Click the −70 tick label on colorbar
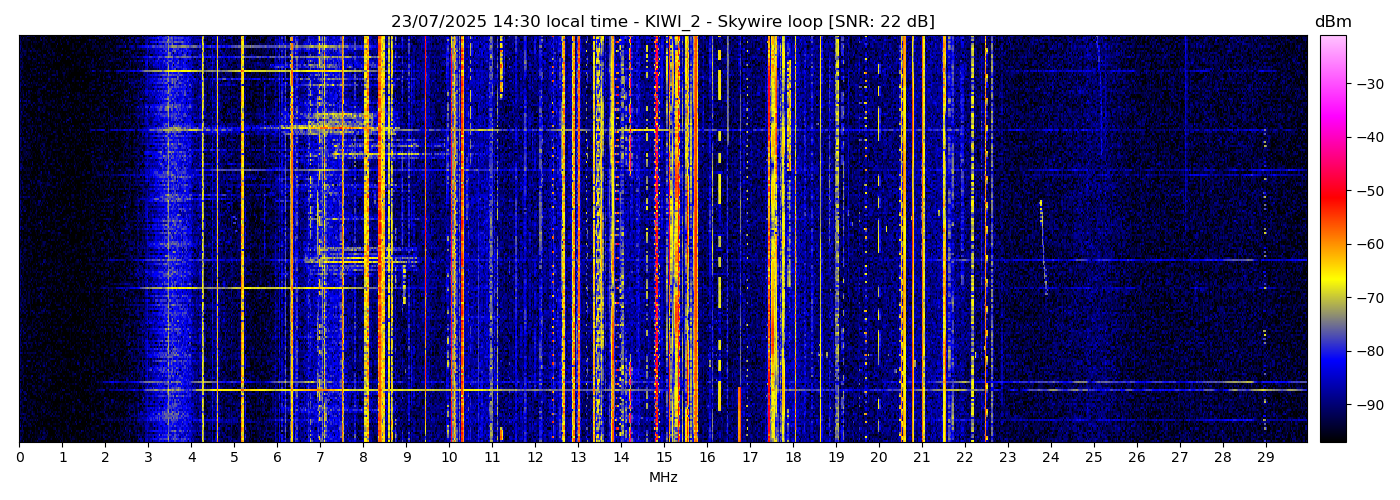Viewport: 1400px width, 500px height. (1369, 298)
